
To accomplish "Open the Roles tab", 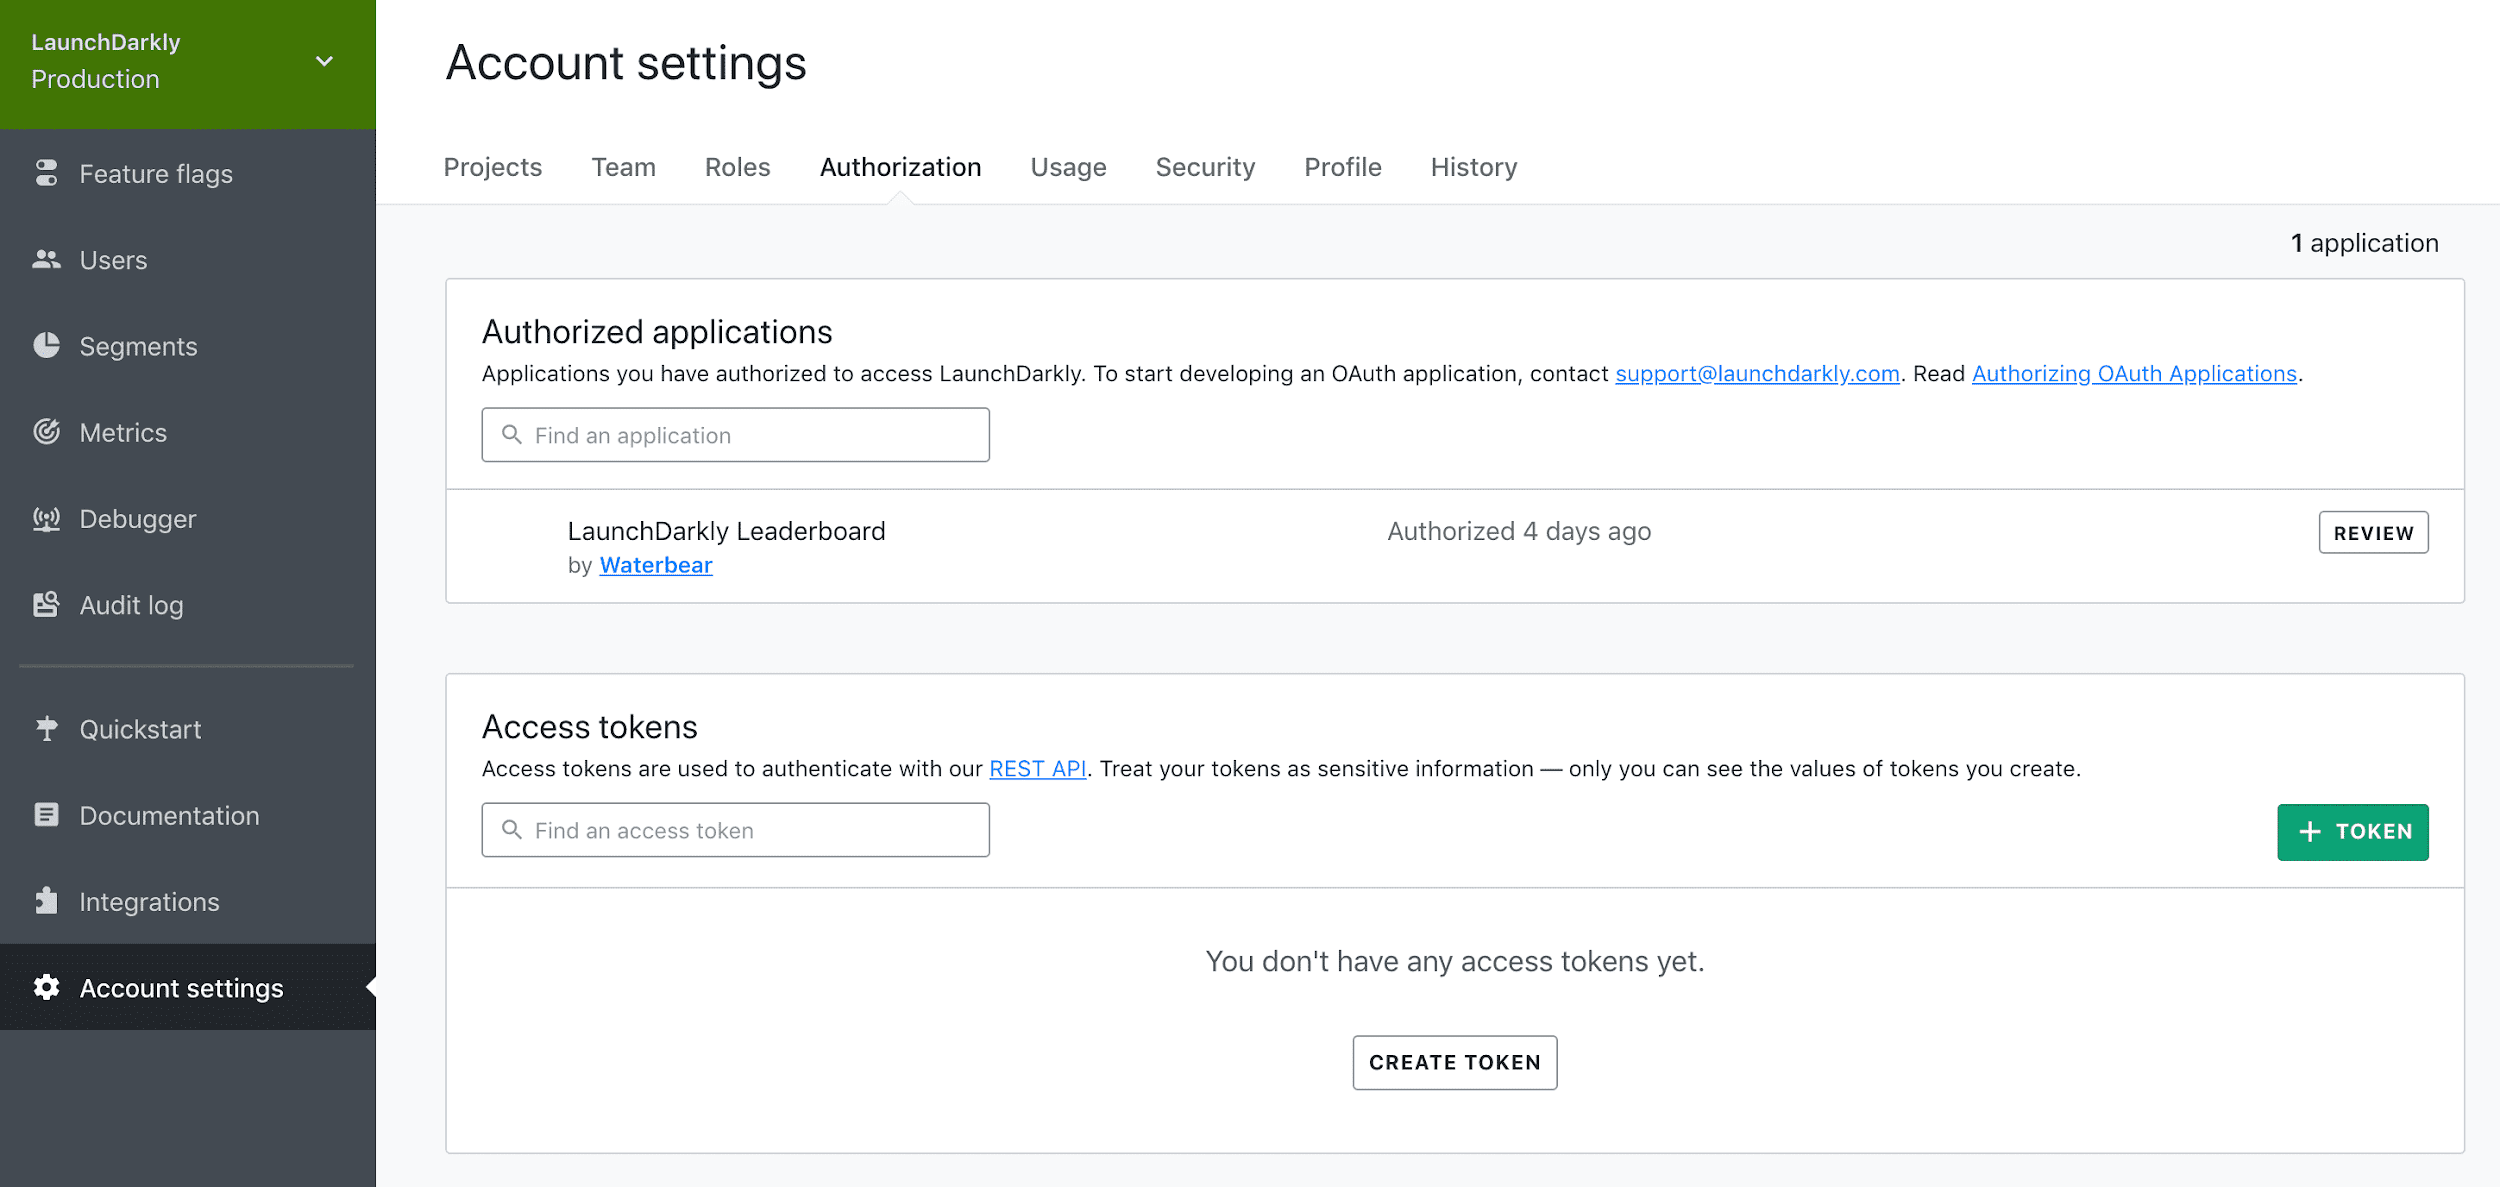I will click(737, 167).
